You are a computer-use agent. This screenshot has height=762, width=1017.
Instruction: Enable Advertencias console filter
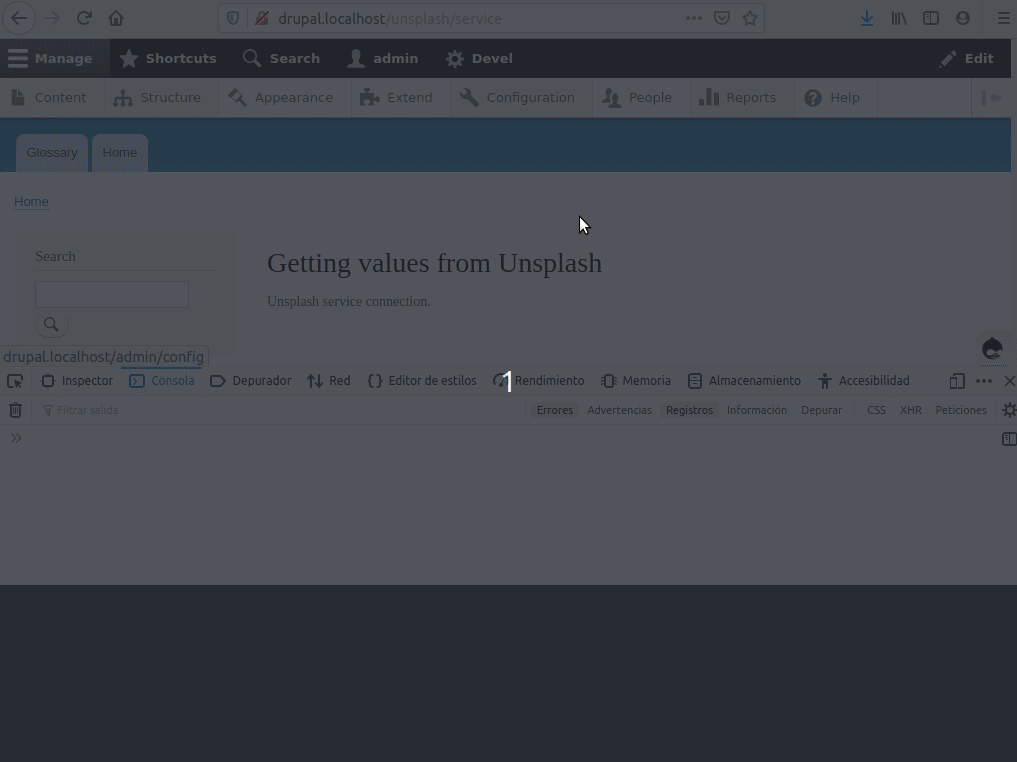[x=619, y=409]
